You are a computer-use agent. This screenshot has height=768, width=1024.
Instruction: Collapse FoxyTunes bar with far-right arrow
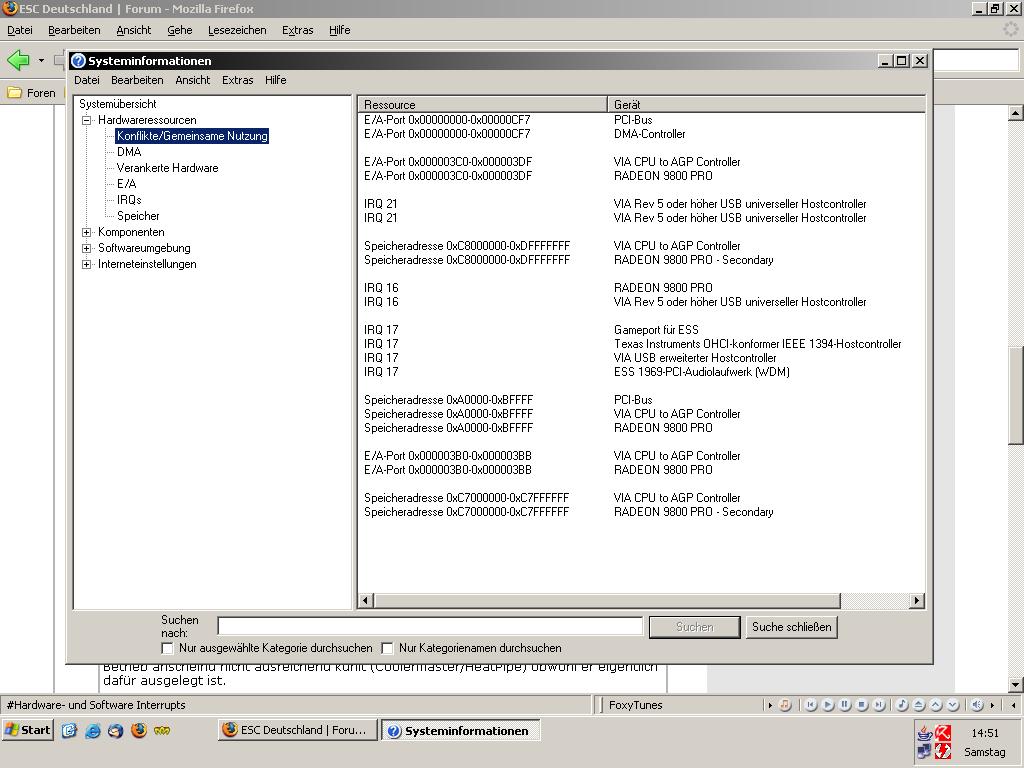1013,705
